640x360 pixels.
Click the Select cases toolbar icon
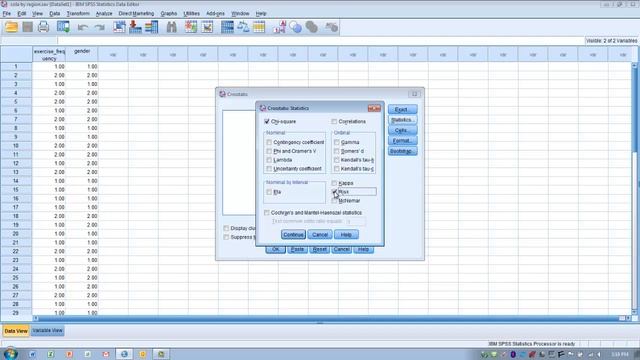tap(259, 27)
